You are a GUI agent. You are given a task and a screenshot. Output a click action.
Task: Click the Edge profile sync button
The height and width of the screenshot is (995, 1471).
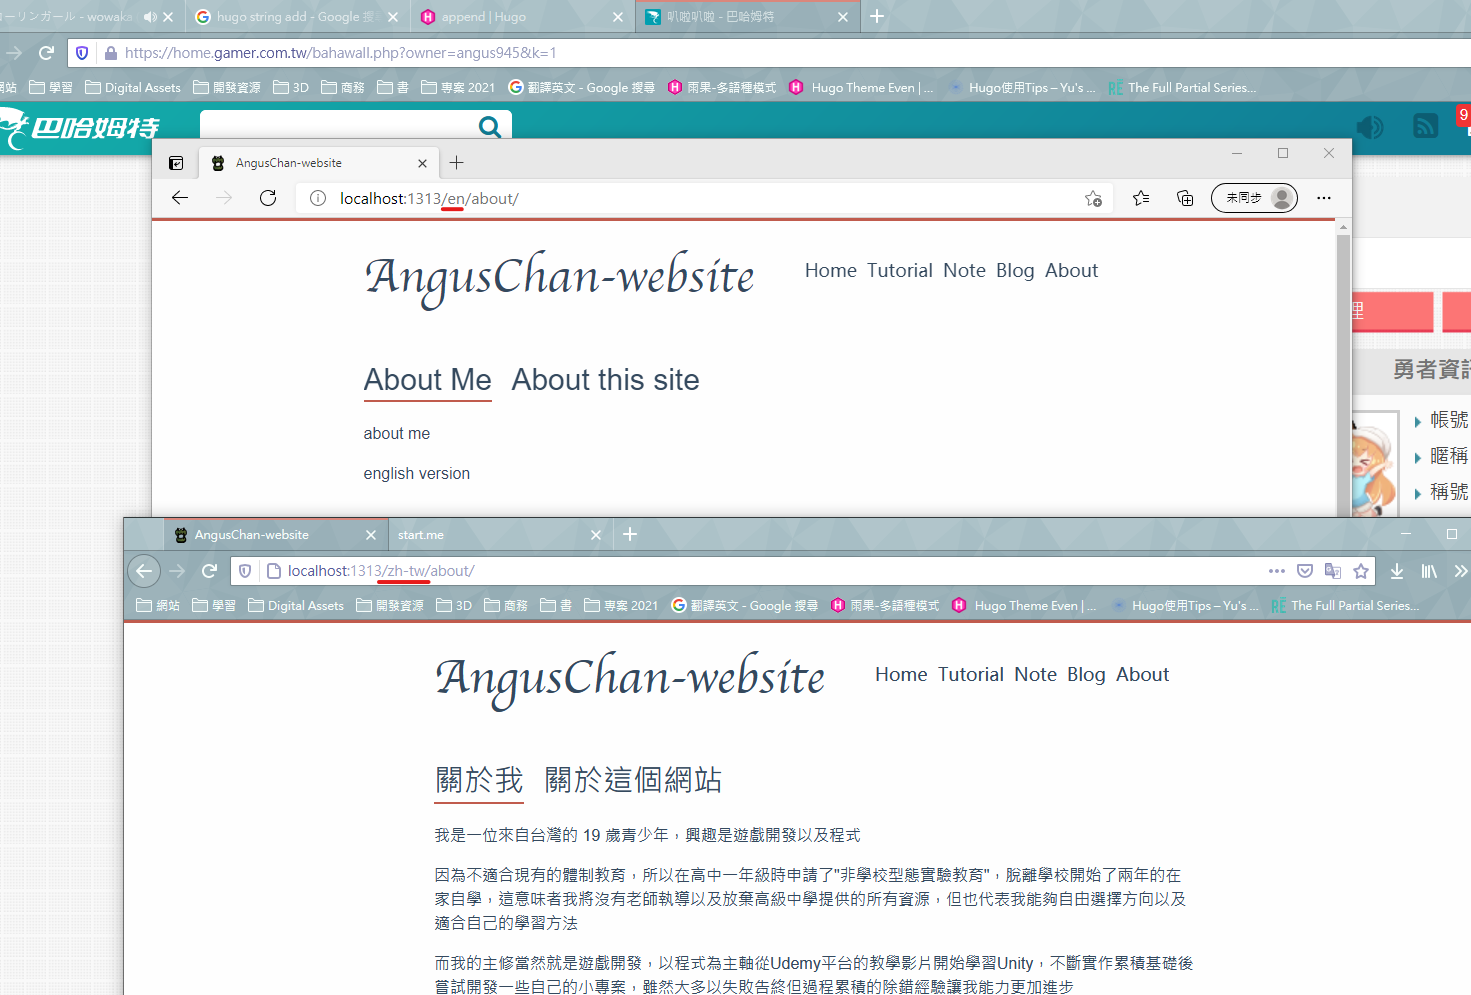(1254, 198)
